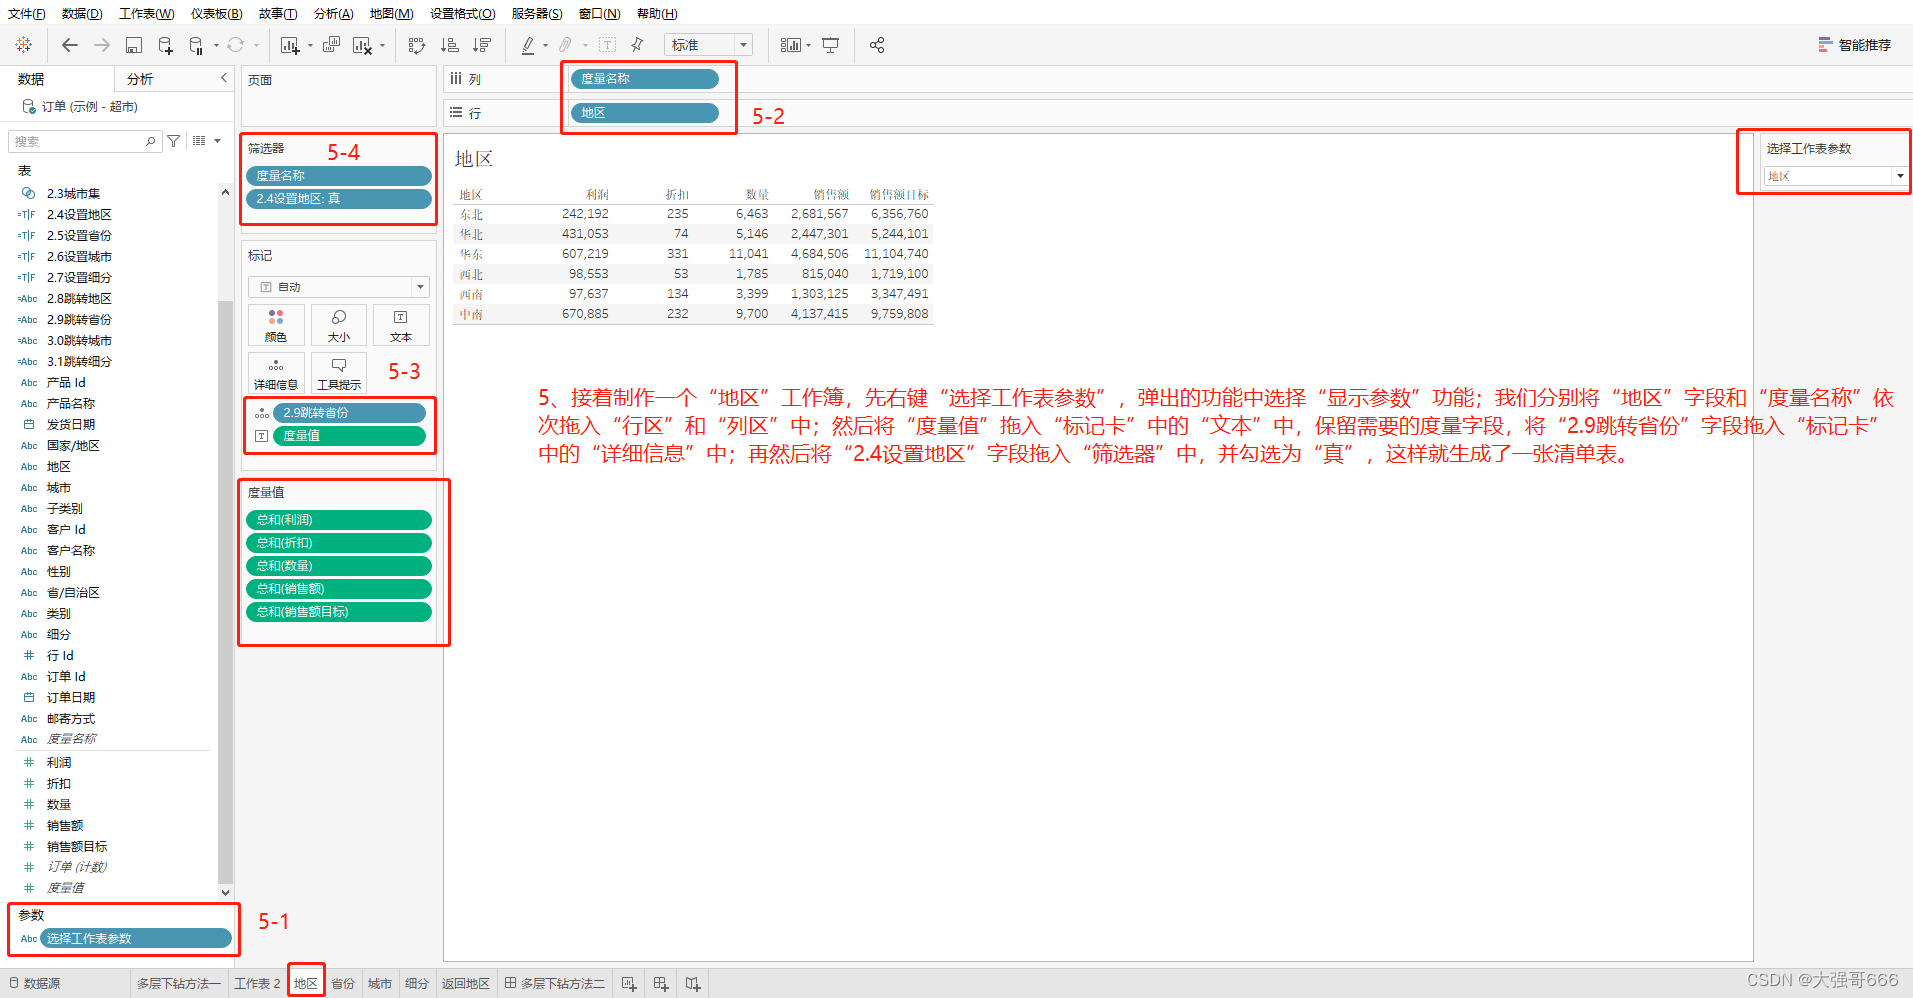Click the 详细信息 detail marks button
The image size is (1913, 998).
tap(276, 373)
